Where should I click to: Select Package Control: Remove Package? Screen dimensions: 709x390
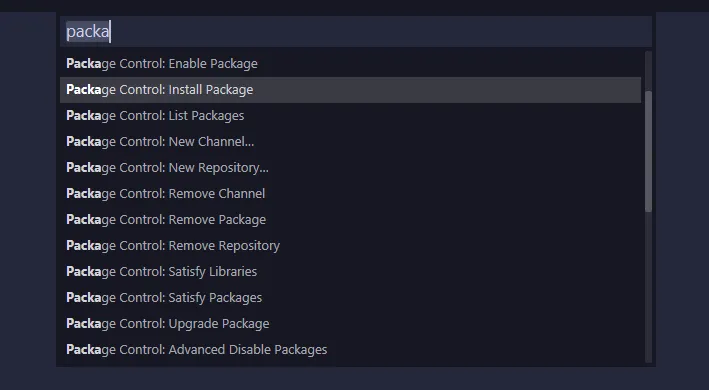pyautogui.click(x=350, y=220)
